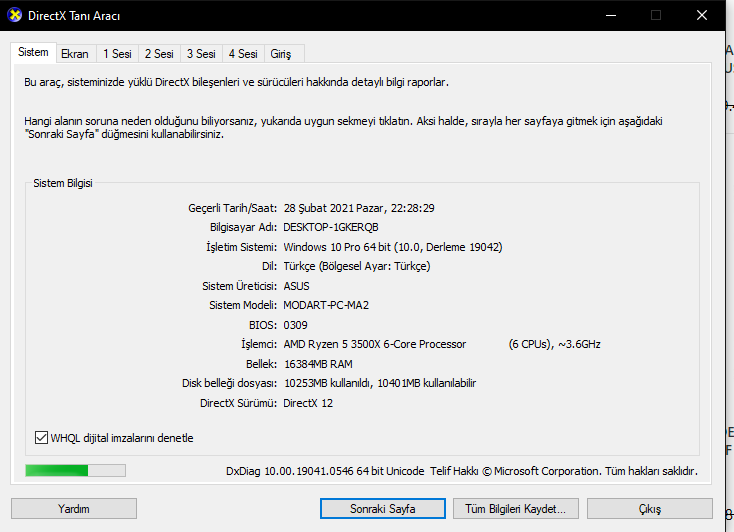Click the DirectX 12 version value
Viewport: 734px width, 532px height.
(x=308, y=403)
